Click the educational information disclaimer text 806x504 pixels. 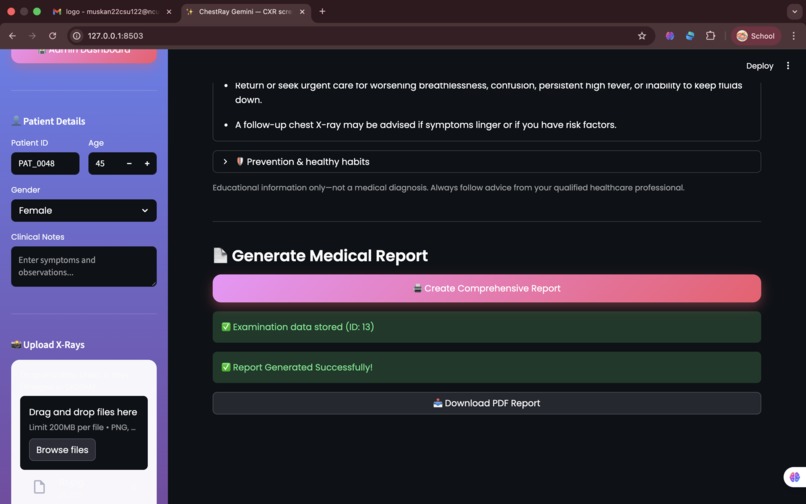pos(448,188)
